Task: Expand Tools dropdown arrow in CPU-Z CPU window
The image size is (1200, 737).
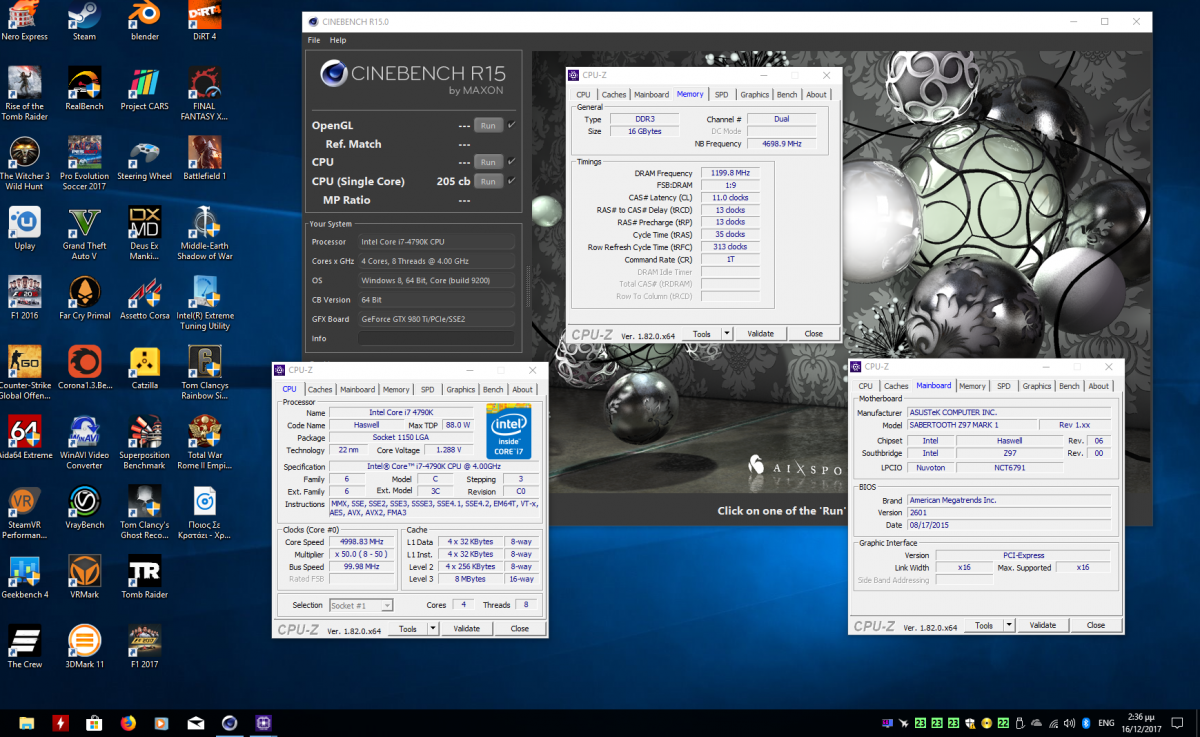Action: pos(433,628)
